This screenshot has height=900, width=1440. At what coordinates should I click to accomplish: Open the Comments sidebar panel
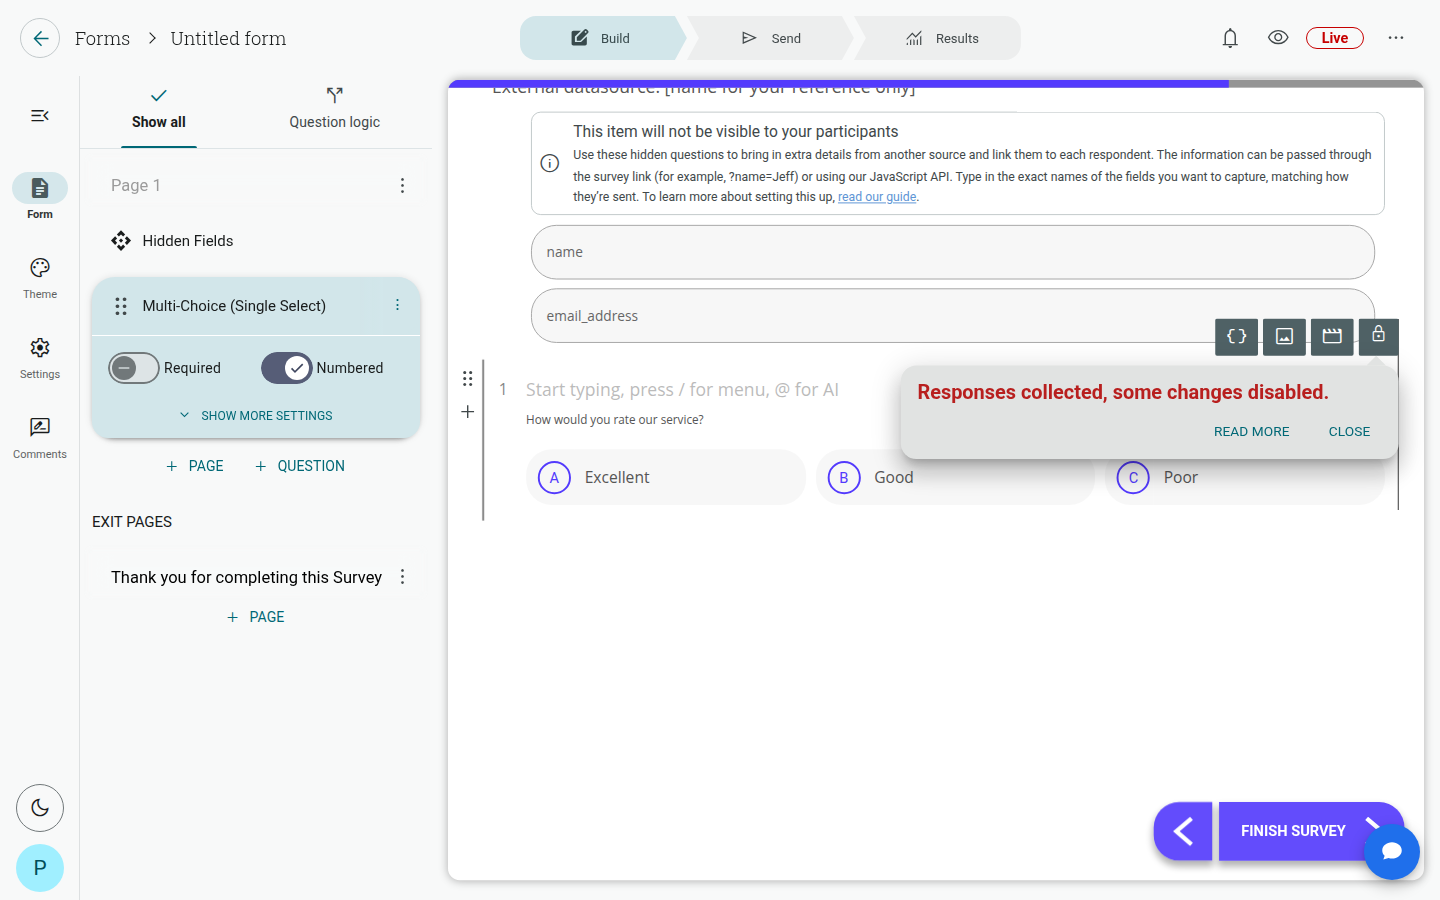(40, 438)
